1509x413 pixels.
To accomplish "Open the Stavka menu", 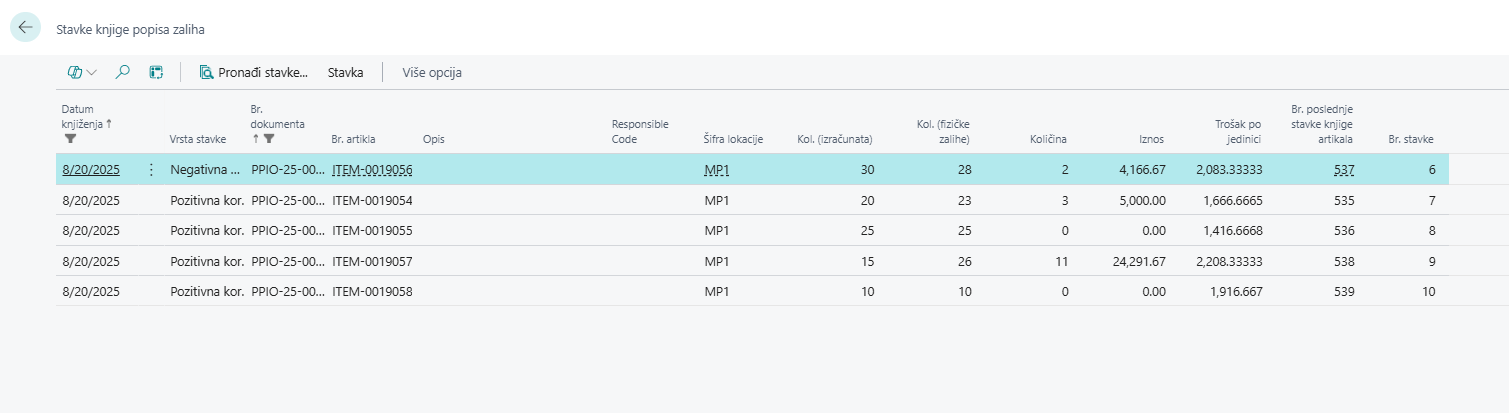I will click(345, 72).
